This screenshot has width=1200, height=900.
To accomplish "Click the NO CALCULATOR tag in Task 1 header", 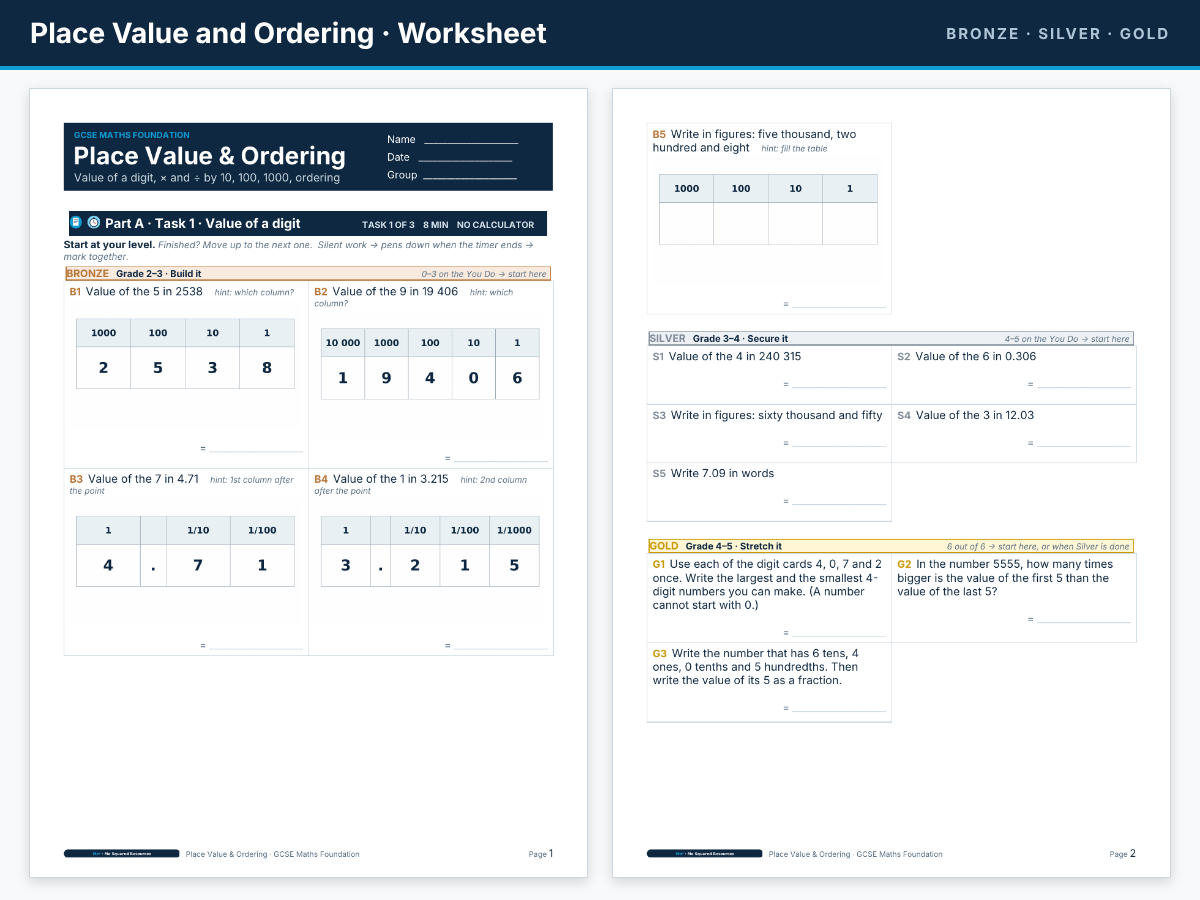I will point(495,225).
